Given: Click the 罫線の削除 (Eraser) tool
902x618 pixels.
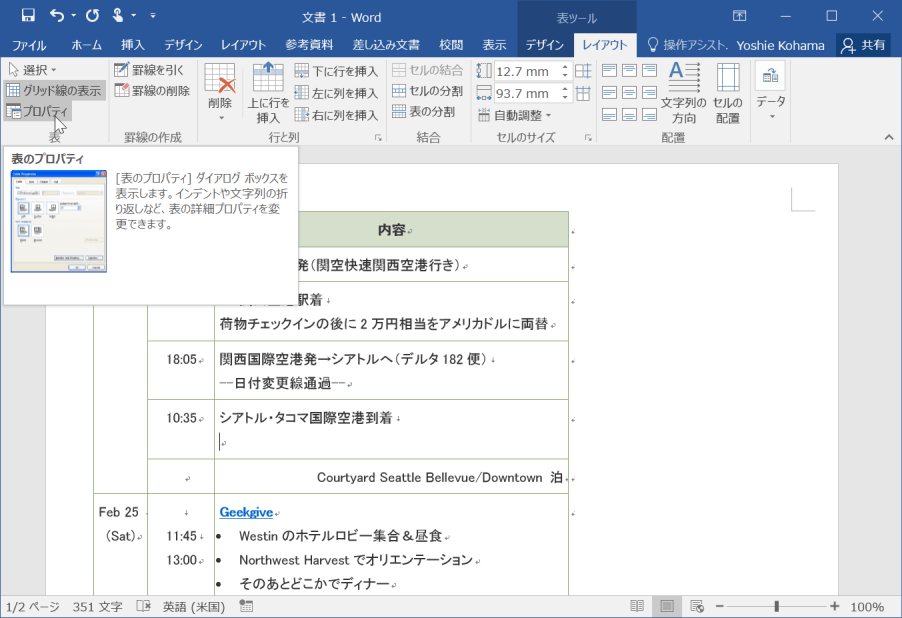Looking at the screenshot, I should coord(153,89).
